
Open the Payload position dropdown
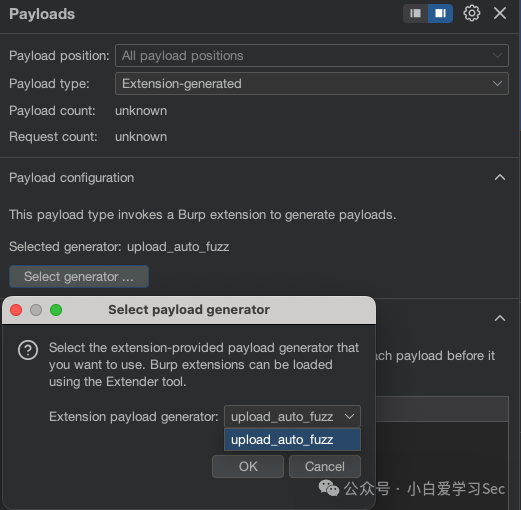312,56
